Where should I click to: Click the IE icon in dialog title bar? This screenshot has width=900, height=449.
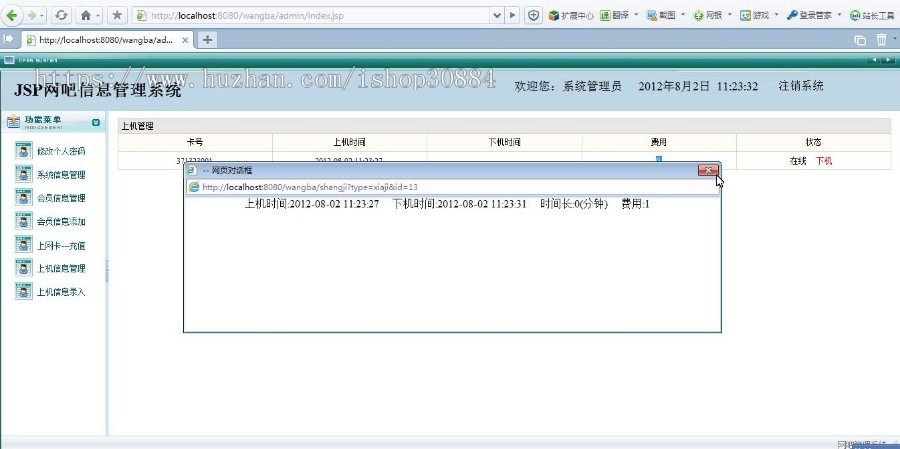point(192,170)
